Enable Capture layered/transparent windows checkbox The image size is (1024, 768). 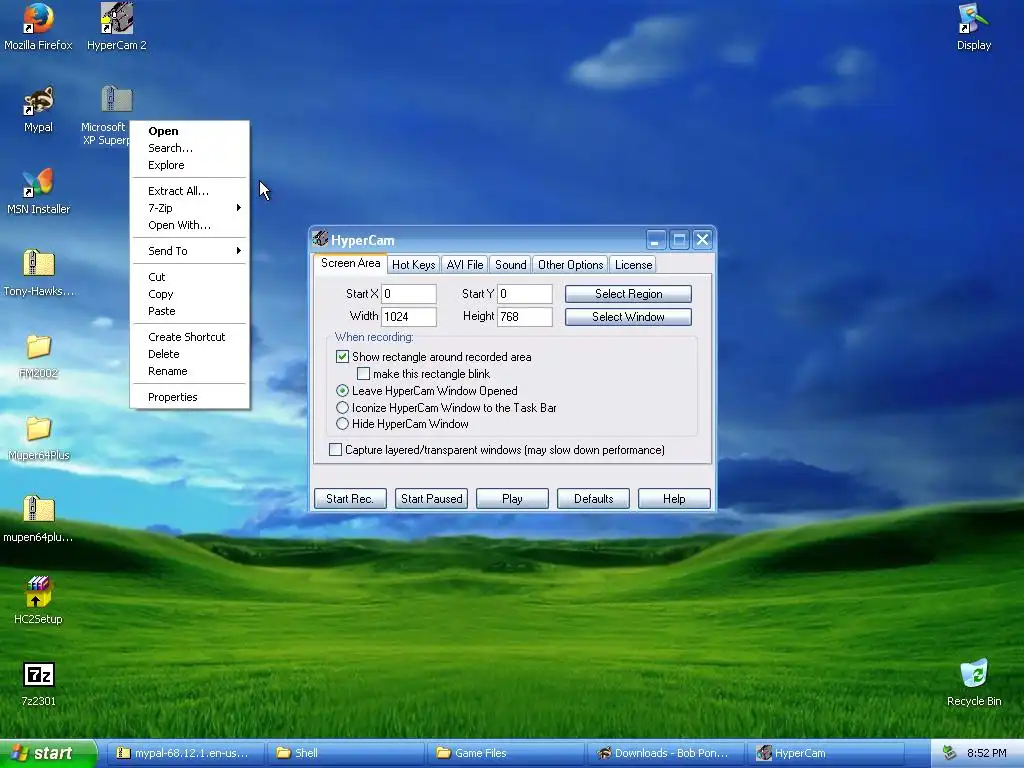coord(335,450)
